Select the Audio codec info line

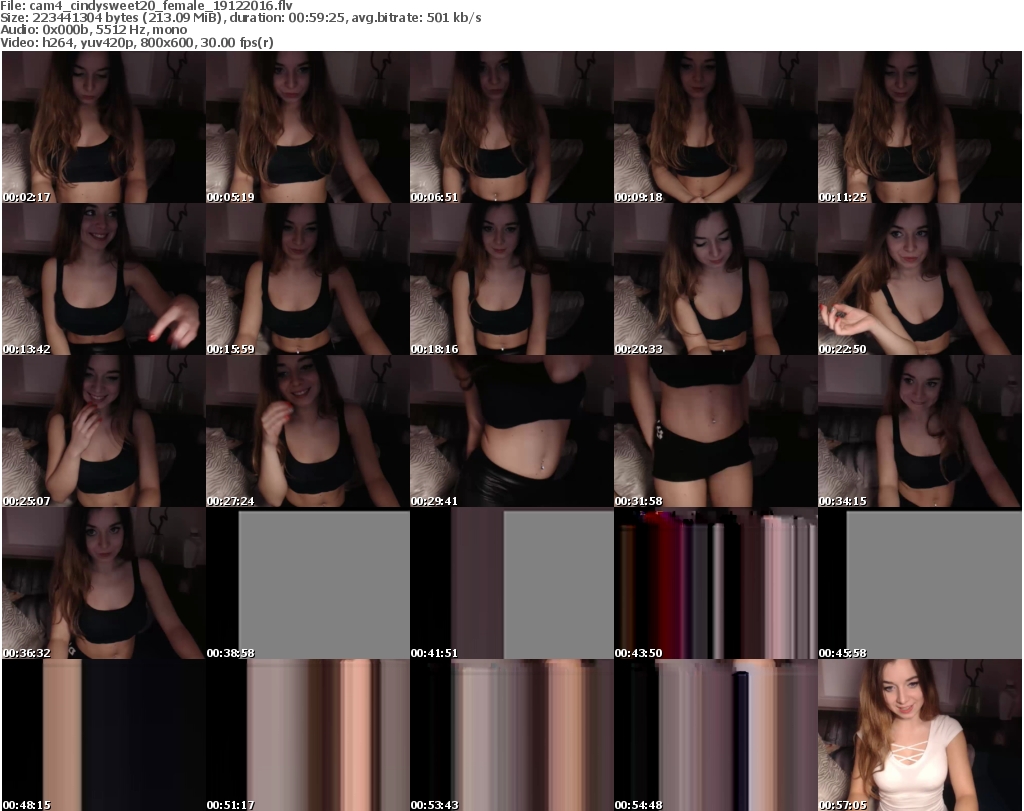[95, 30]
